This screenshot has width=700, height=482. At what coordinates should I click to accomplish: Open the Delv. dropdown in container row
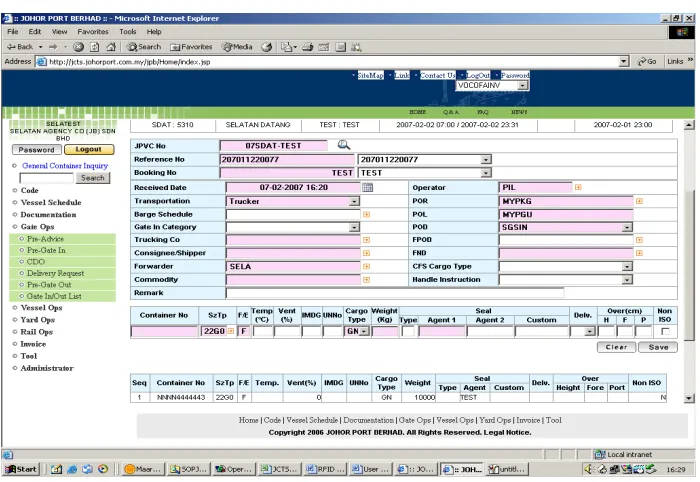589,331
